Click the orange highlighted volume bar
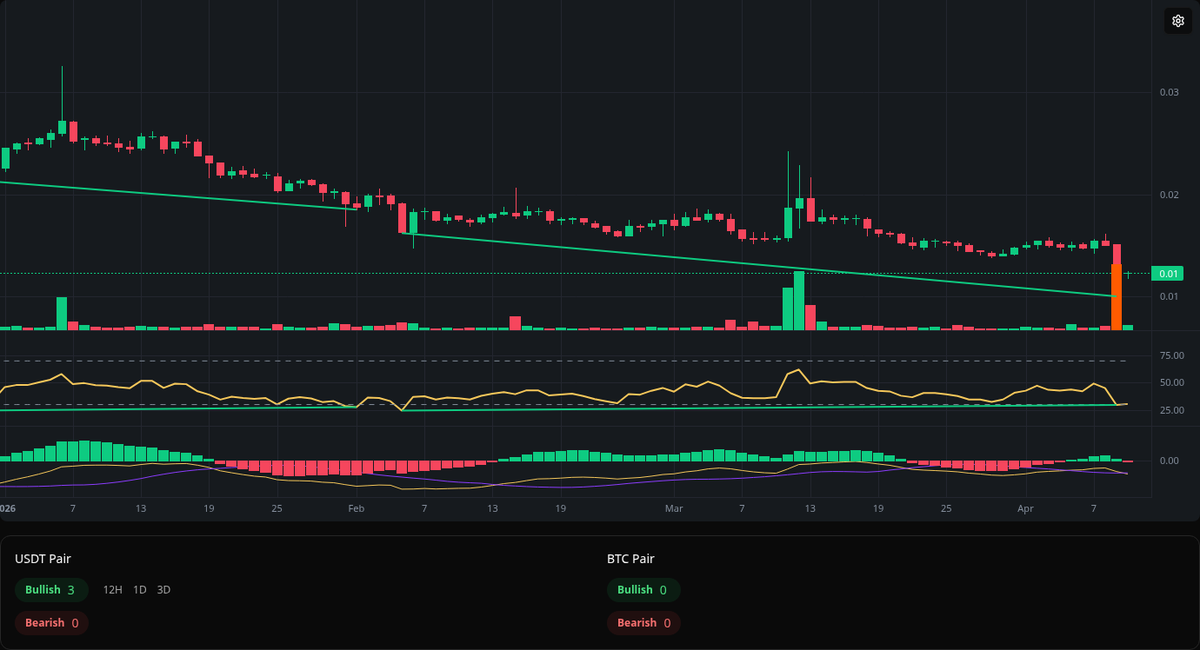The image size is (1200, 650). (1117, 297)
